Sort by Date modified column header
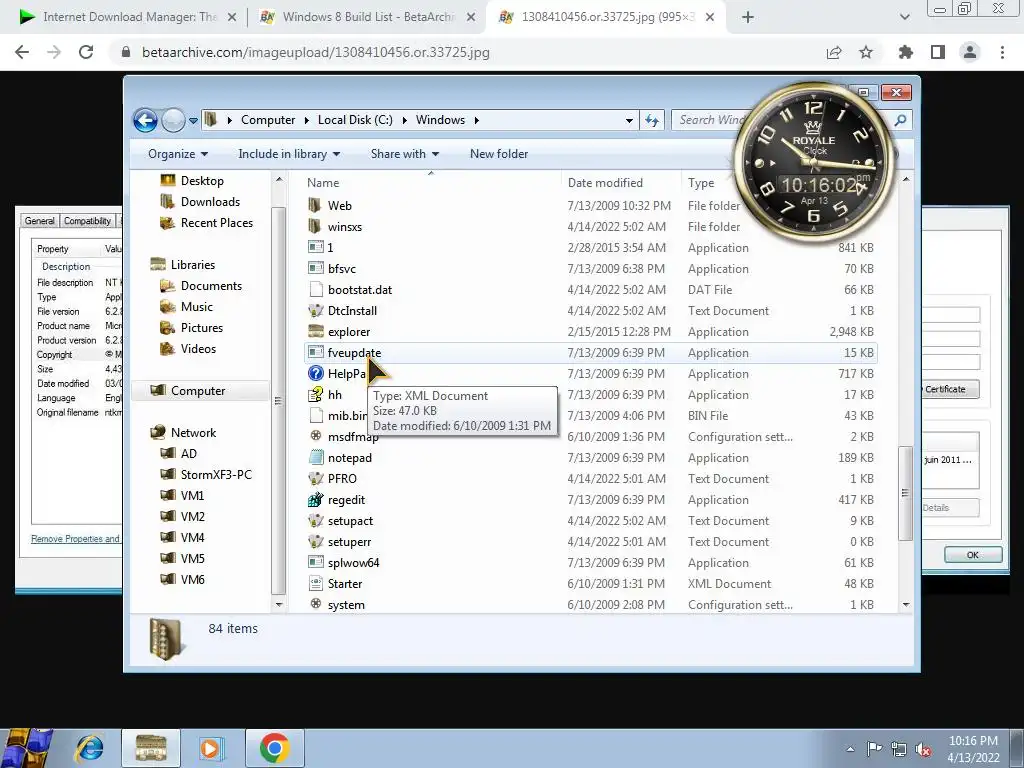This screenshot has height=768, width=1024. pos(605,183)
